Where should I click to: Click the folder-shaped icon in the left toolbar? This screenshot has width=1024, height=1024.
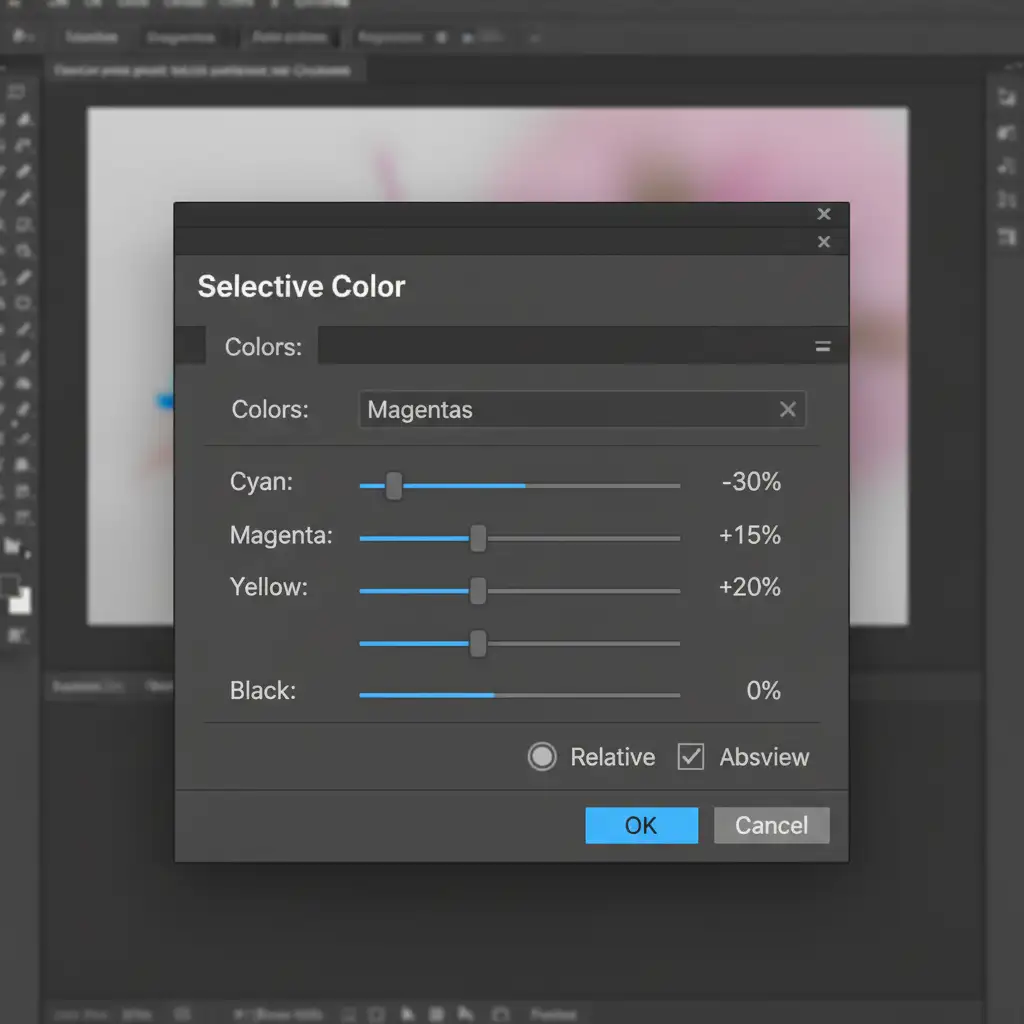click(x=14, y=546)
